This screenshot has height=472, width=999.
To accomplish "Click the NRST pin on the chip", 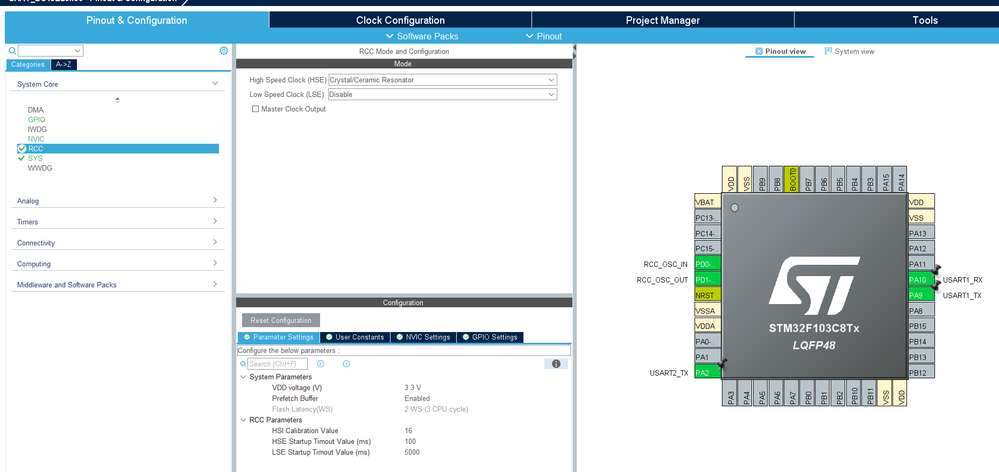I will (x=708, y=295).
